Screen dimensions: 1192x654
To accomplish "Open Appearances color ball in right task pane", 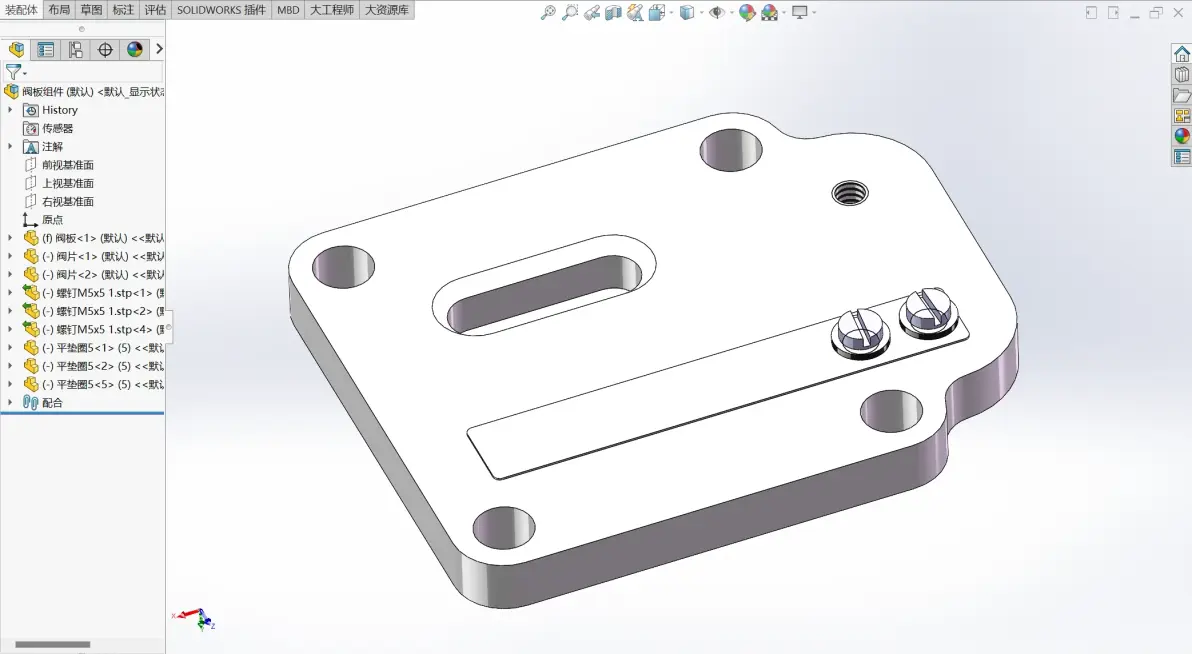I will 1181,136.
